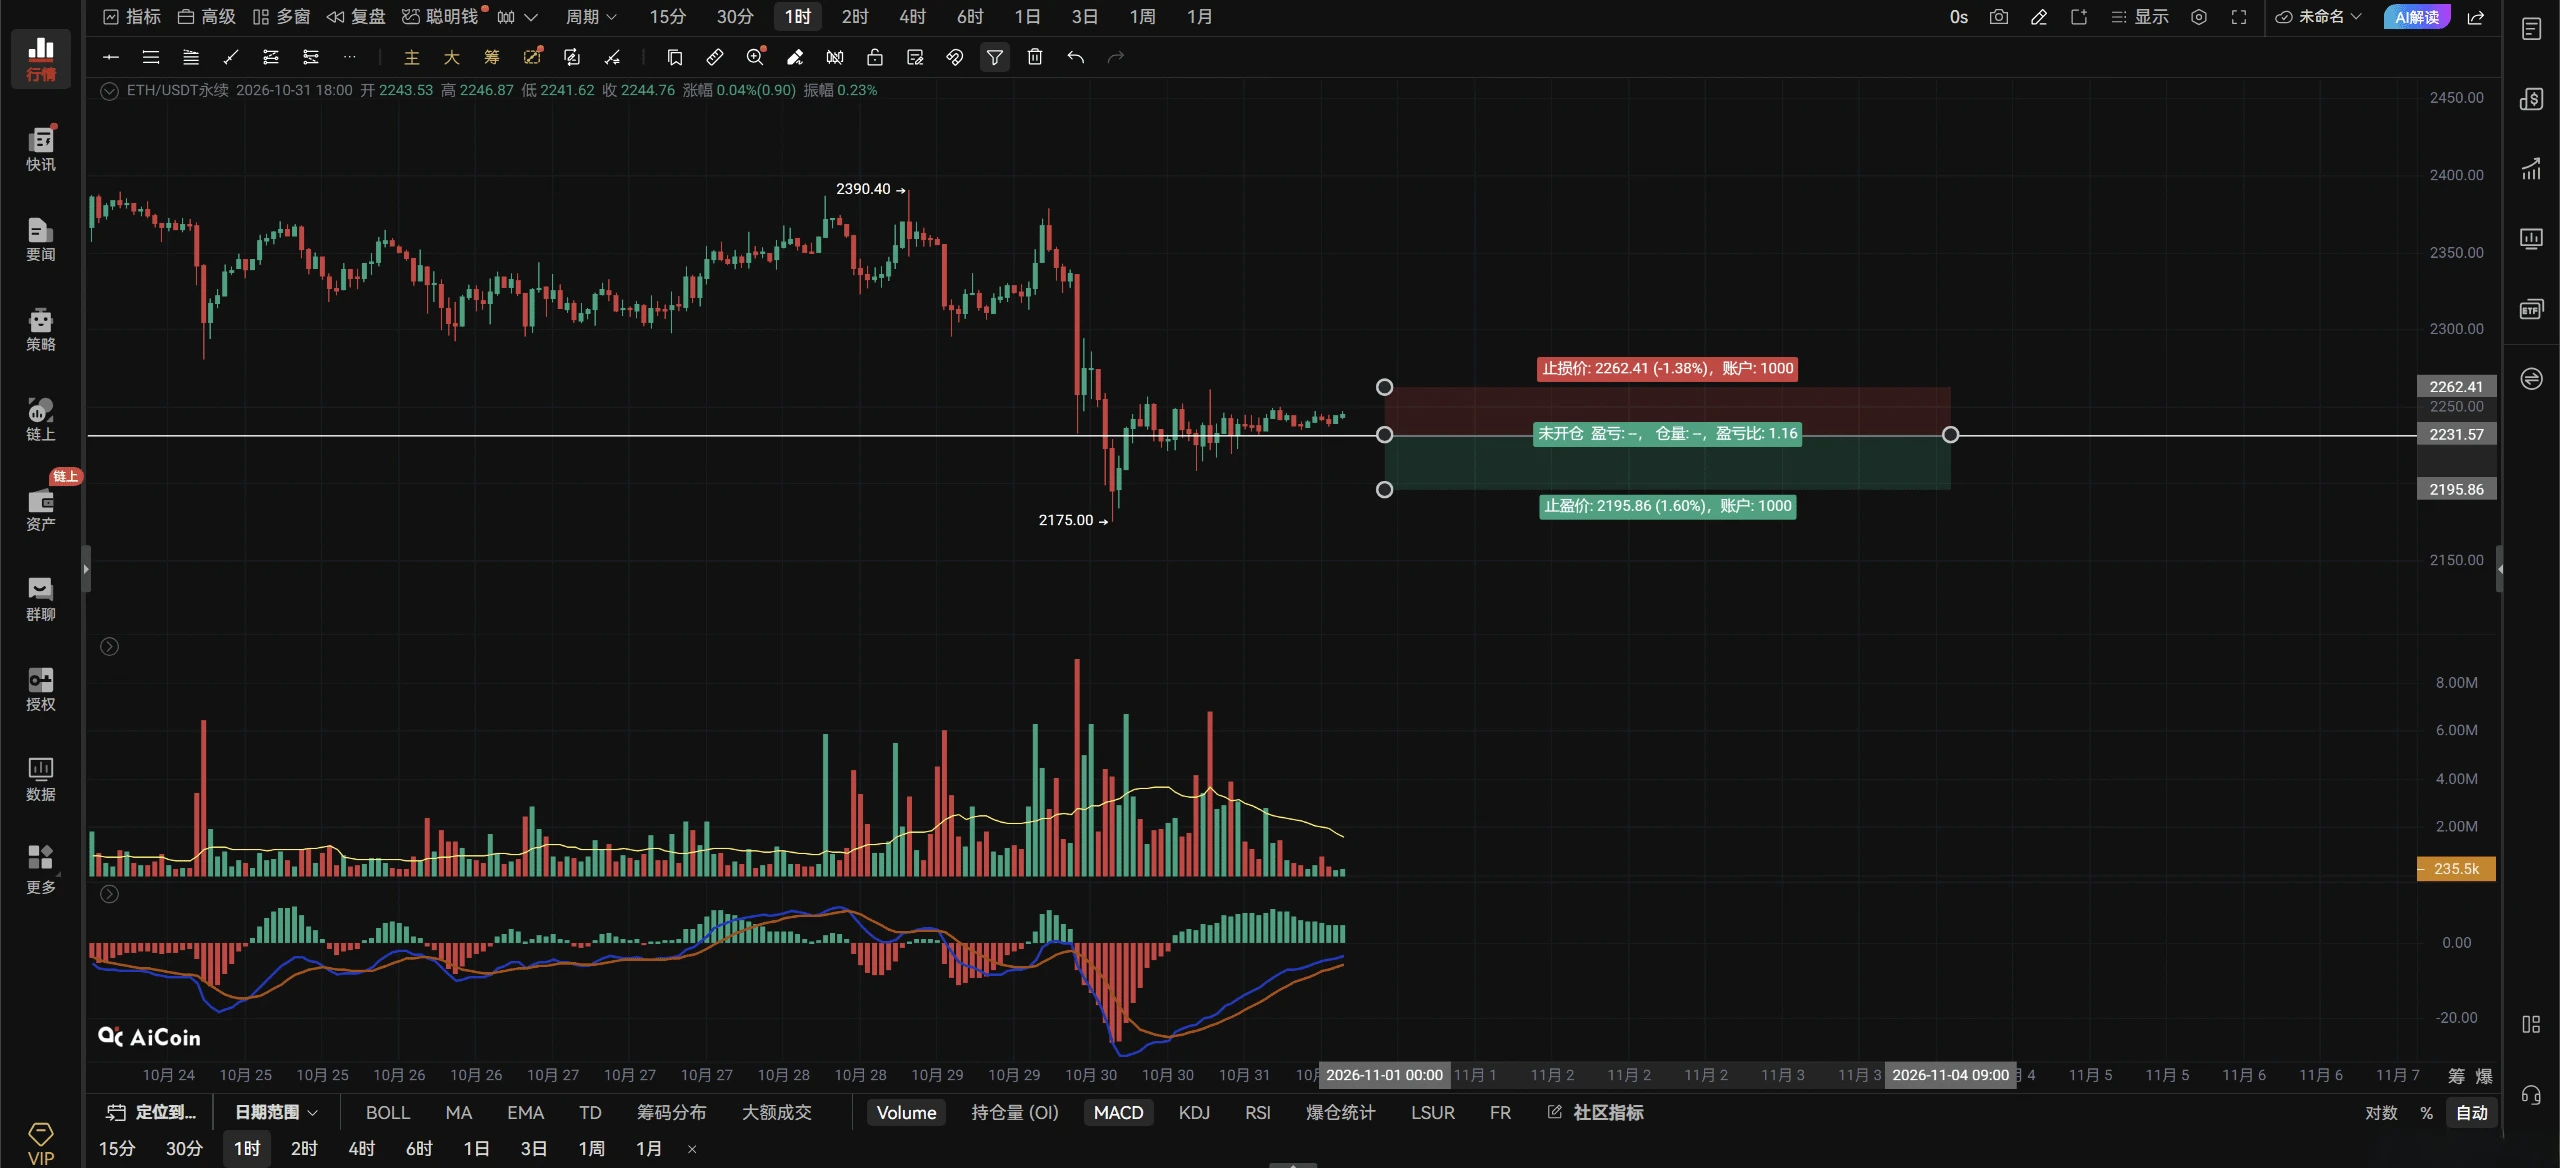Toggle the MACD indicator
This screenshot has width=2560, height=1168.
[x=1118, y=1113]
